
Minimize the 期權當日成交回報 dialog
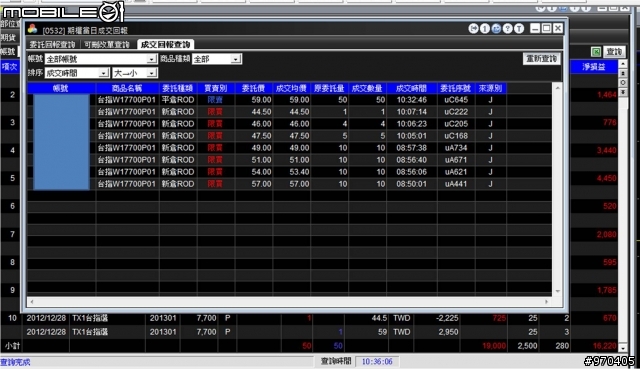pos(535,28)
